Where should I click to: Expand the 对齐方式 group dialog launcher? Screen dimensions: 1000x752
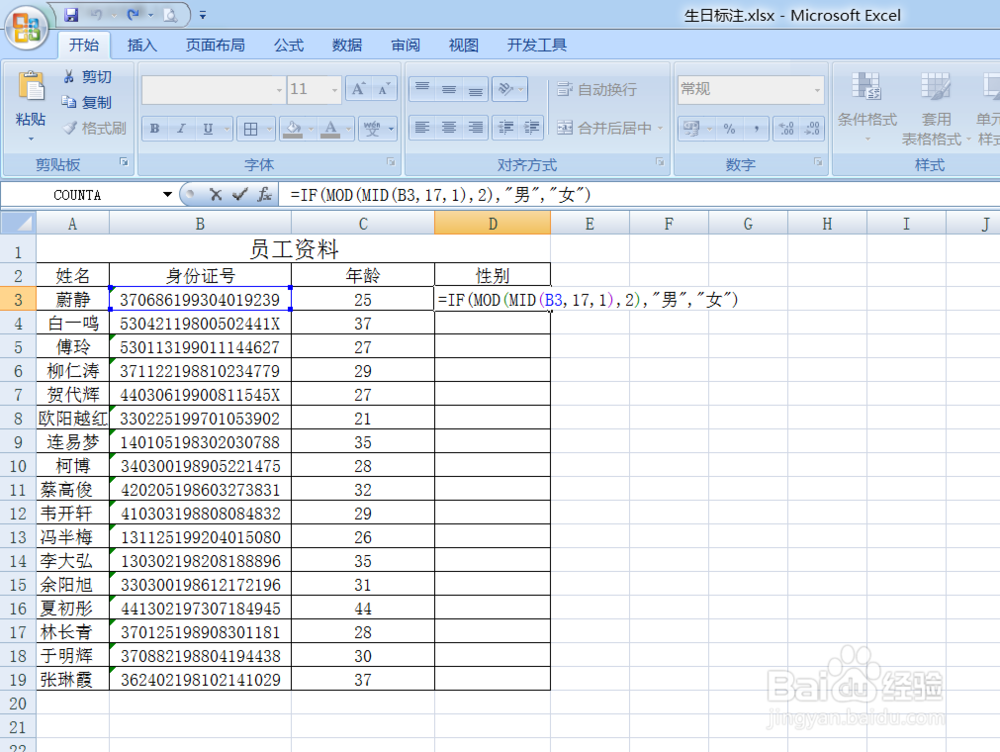660,163
